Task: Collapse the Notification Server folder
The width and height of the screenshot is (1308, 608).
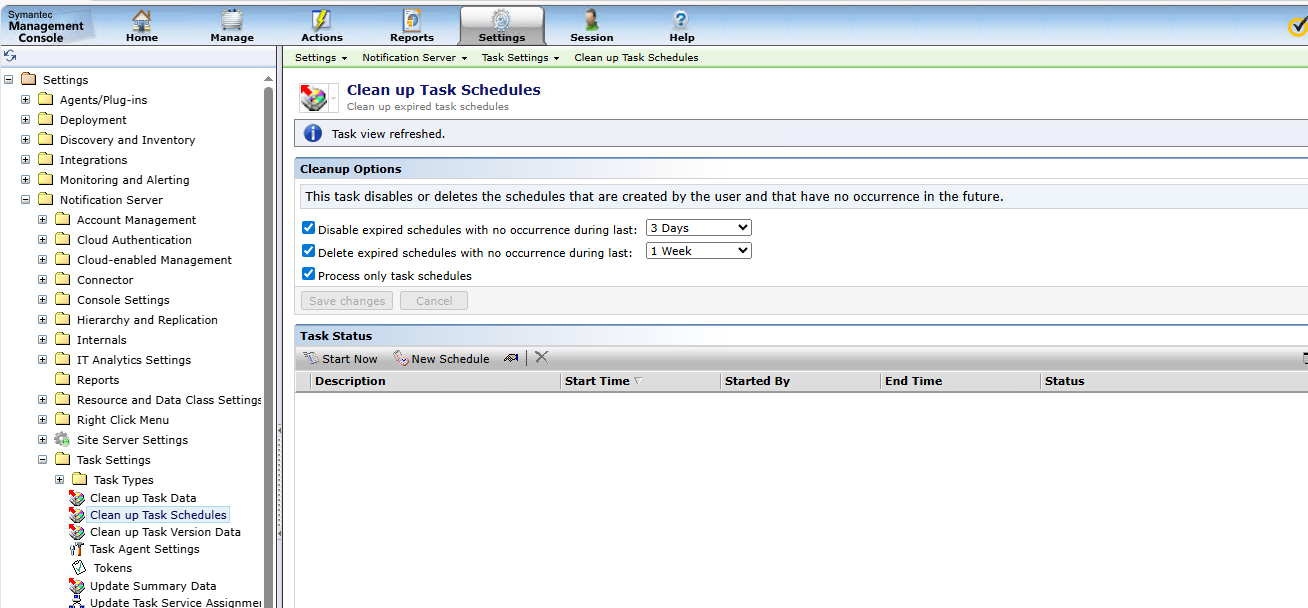Action: click(x=26, y=200)
